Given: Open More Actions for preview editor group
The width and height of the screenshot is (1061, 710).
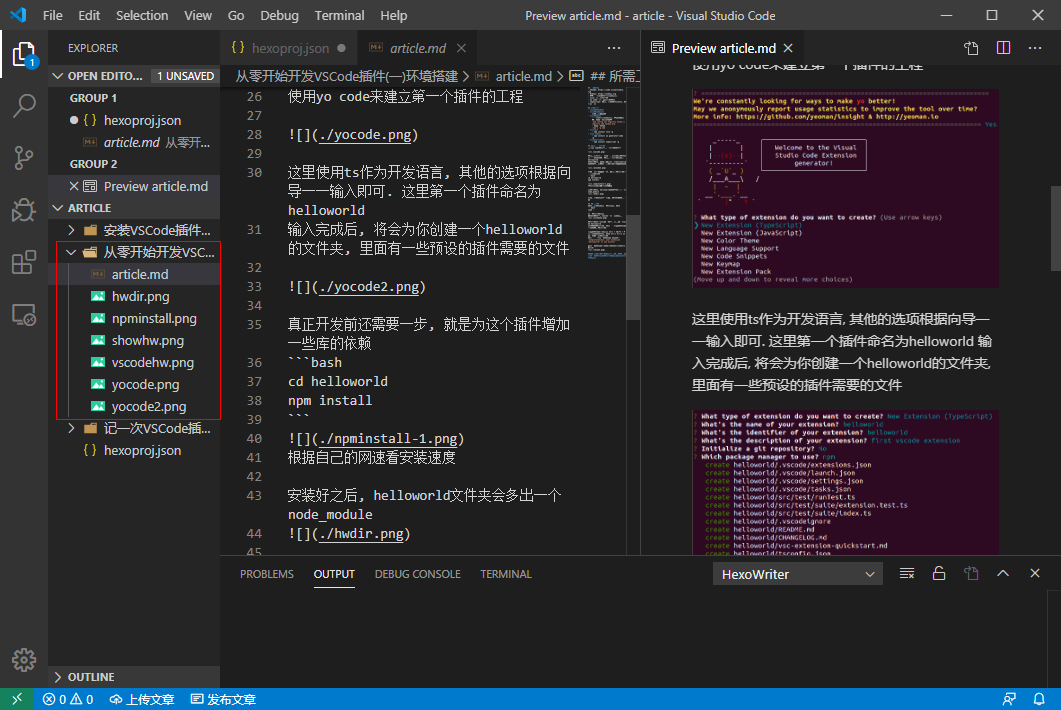Looking at the screenshot, I should click(x=1035, y=48).
